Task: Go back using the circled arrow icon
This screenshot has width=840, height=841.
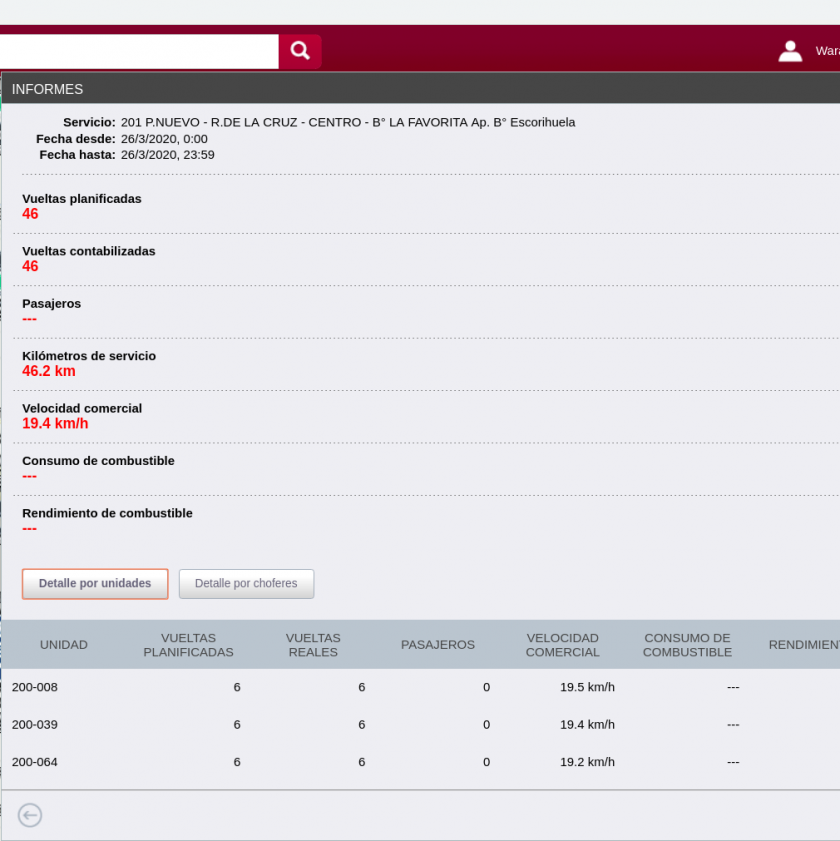Action: pyautogui.click(x=30, y=815)
